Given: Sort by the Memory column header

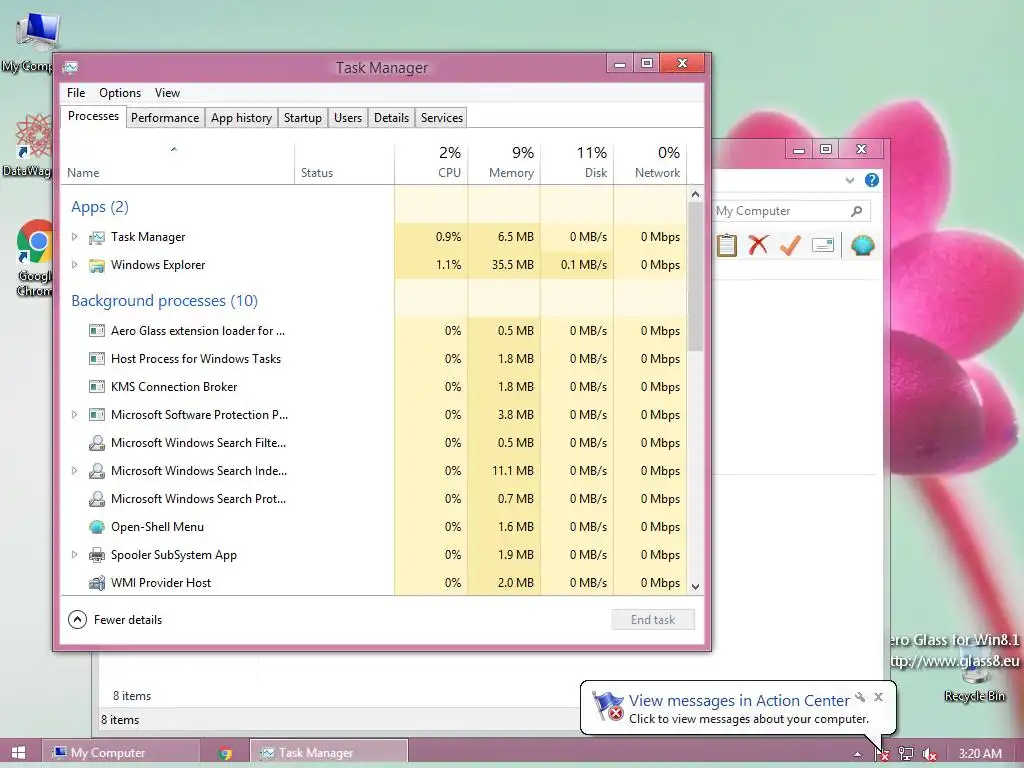Looking at the screenshot, I should click(x=504, y=162).
